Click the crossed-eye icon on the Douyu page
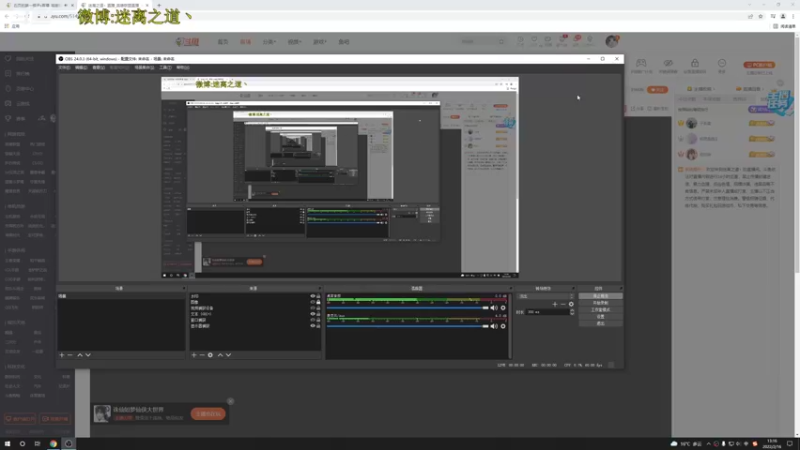This screenshot has height=450, width=800. 668,63
